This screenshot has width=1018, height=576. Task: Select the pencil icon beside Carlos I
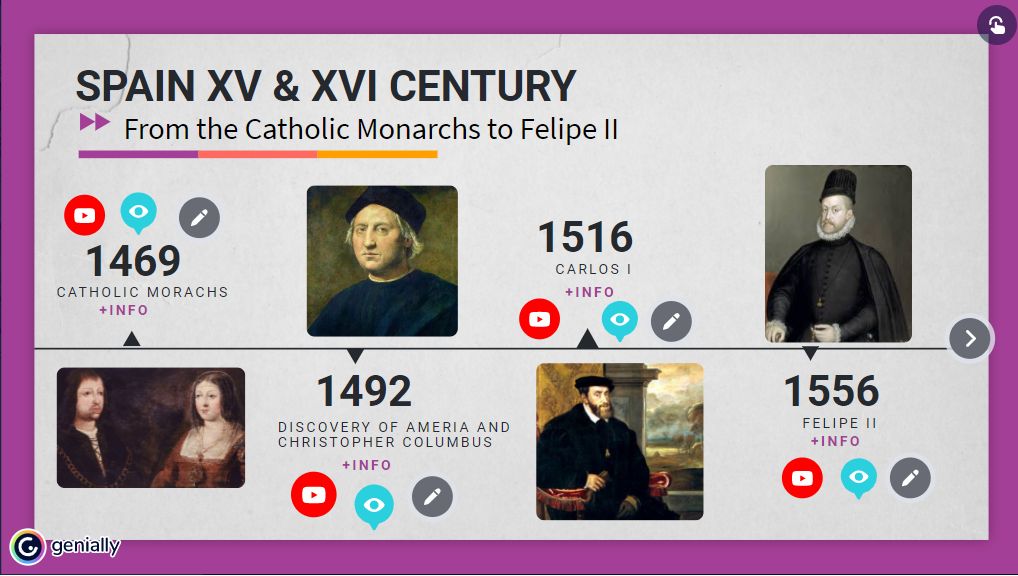click(x=672, y=321)
